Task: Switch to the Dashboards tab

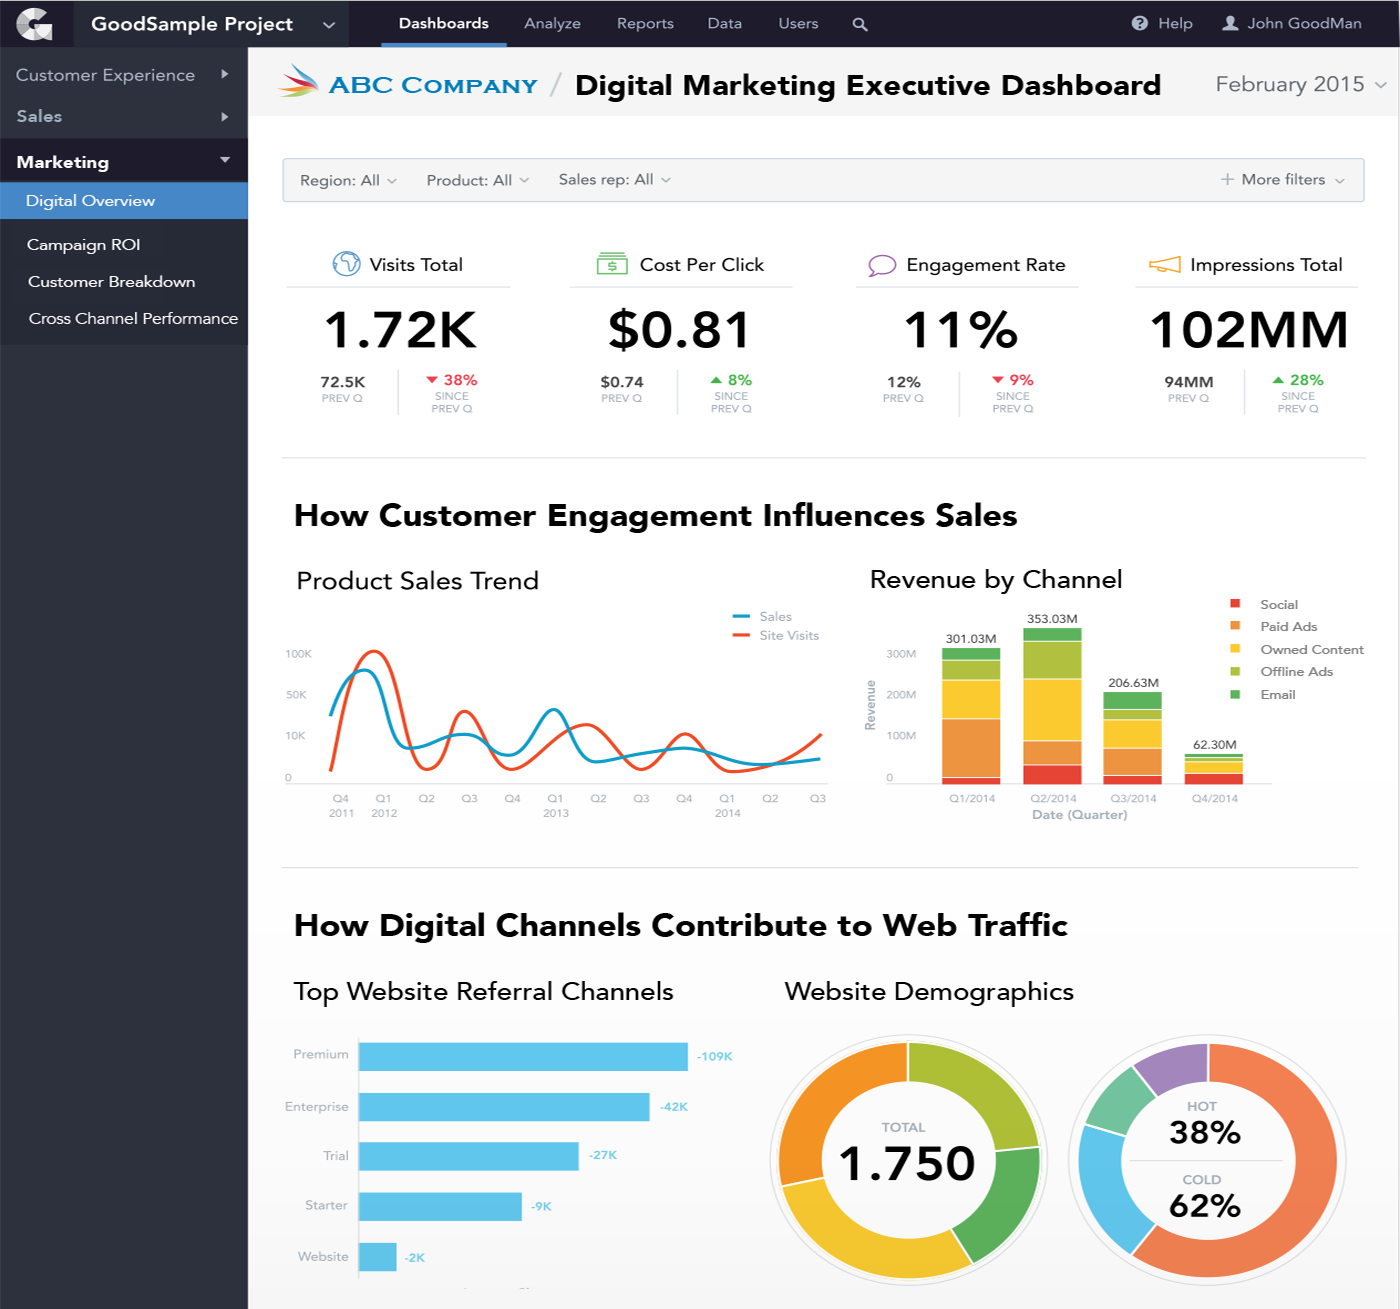Action: tap(444, 23)
